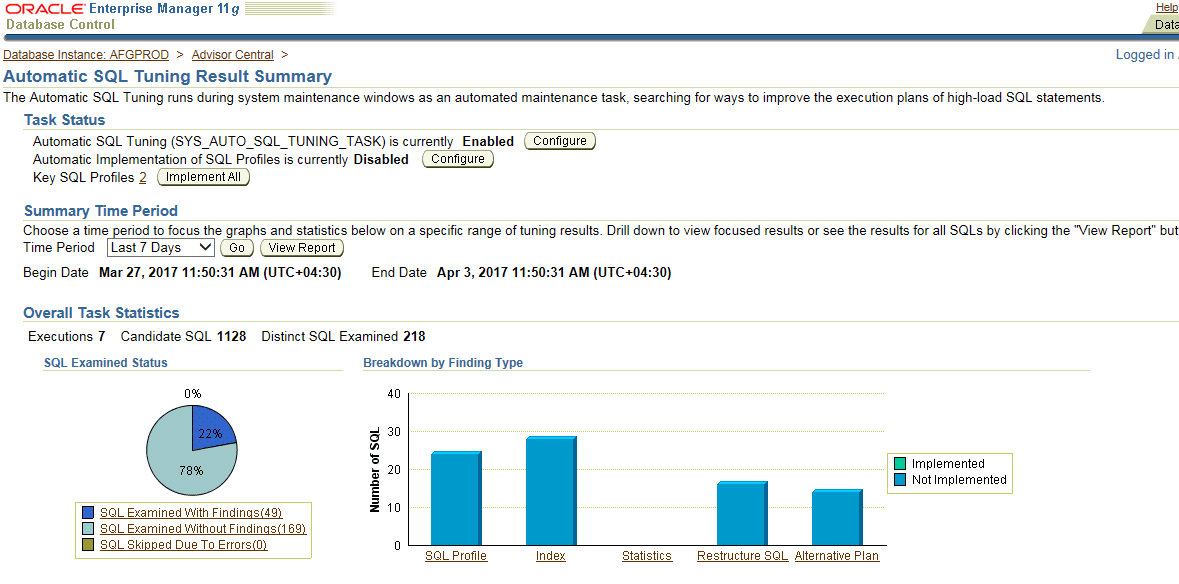Go to Database Instance: AFGPROD breadcrumb
1179x584 pixels.
[86, 55]
